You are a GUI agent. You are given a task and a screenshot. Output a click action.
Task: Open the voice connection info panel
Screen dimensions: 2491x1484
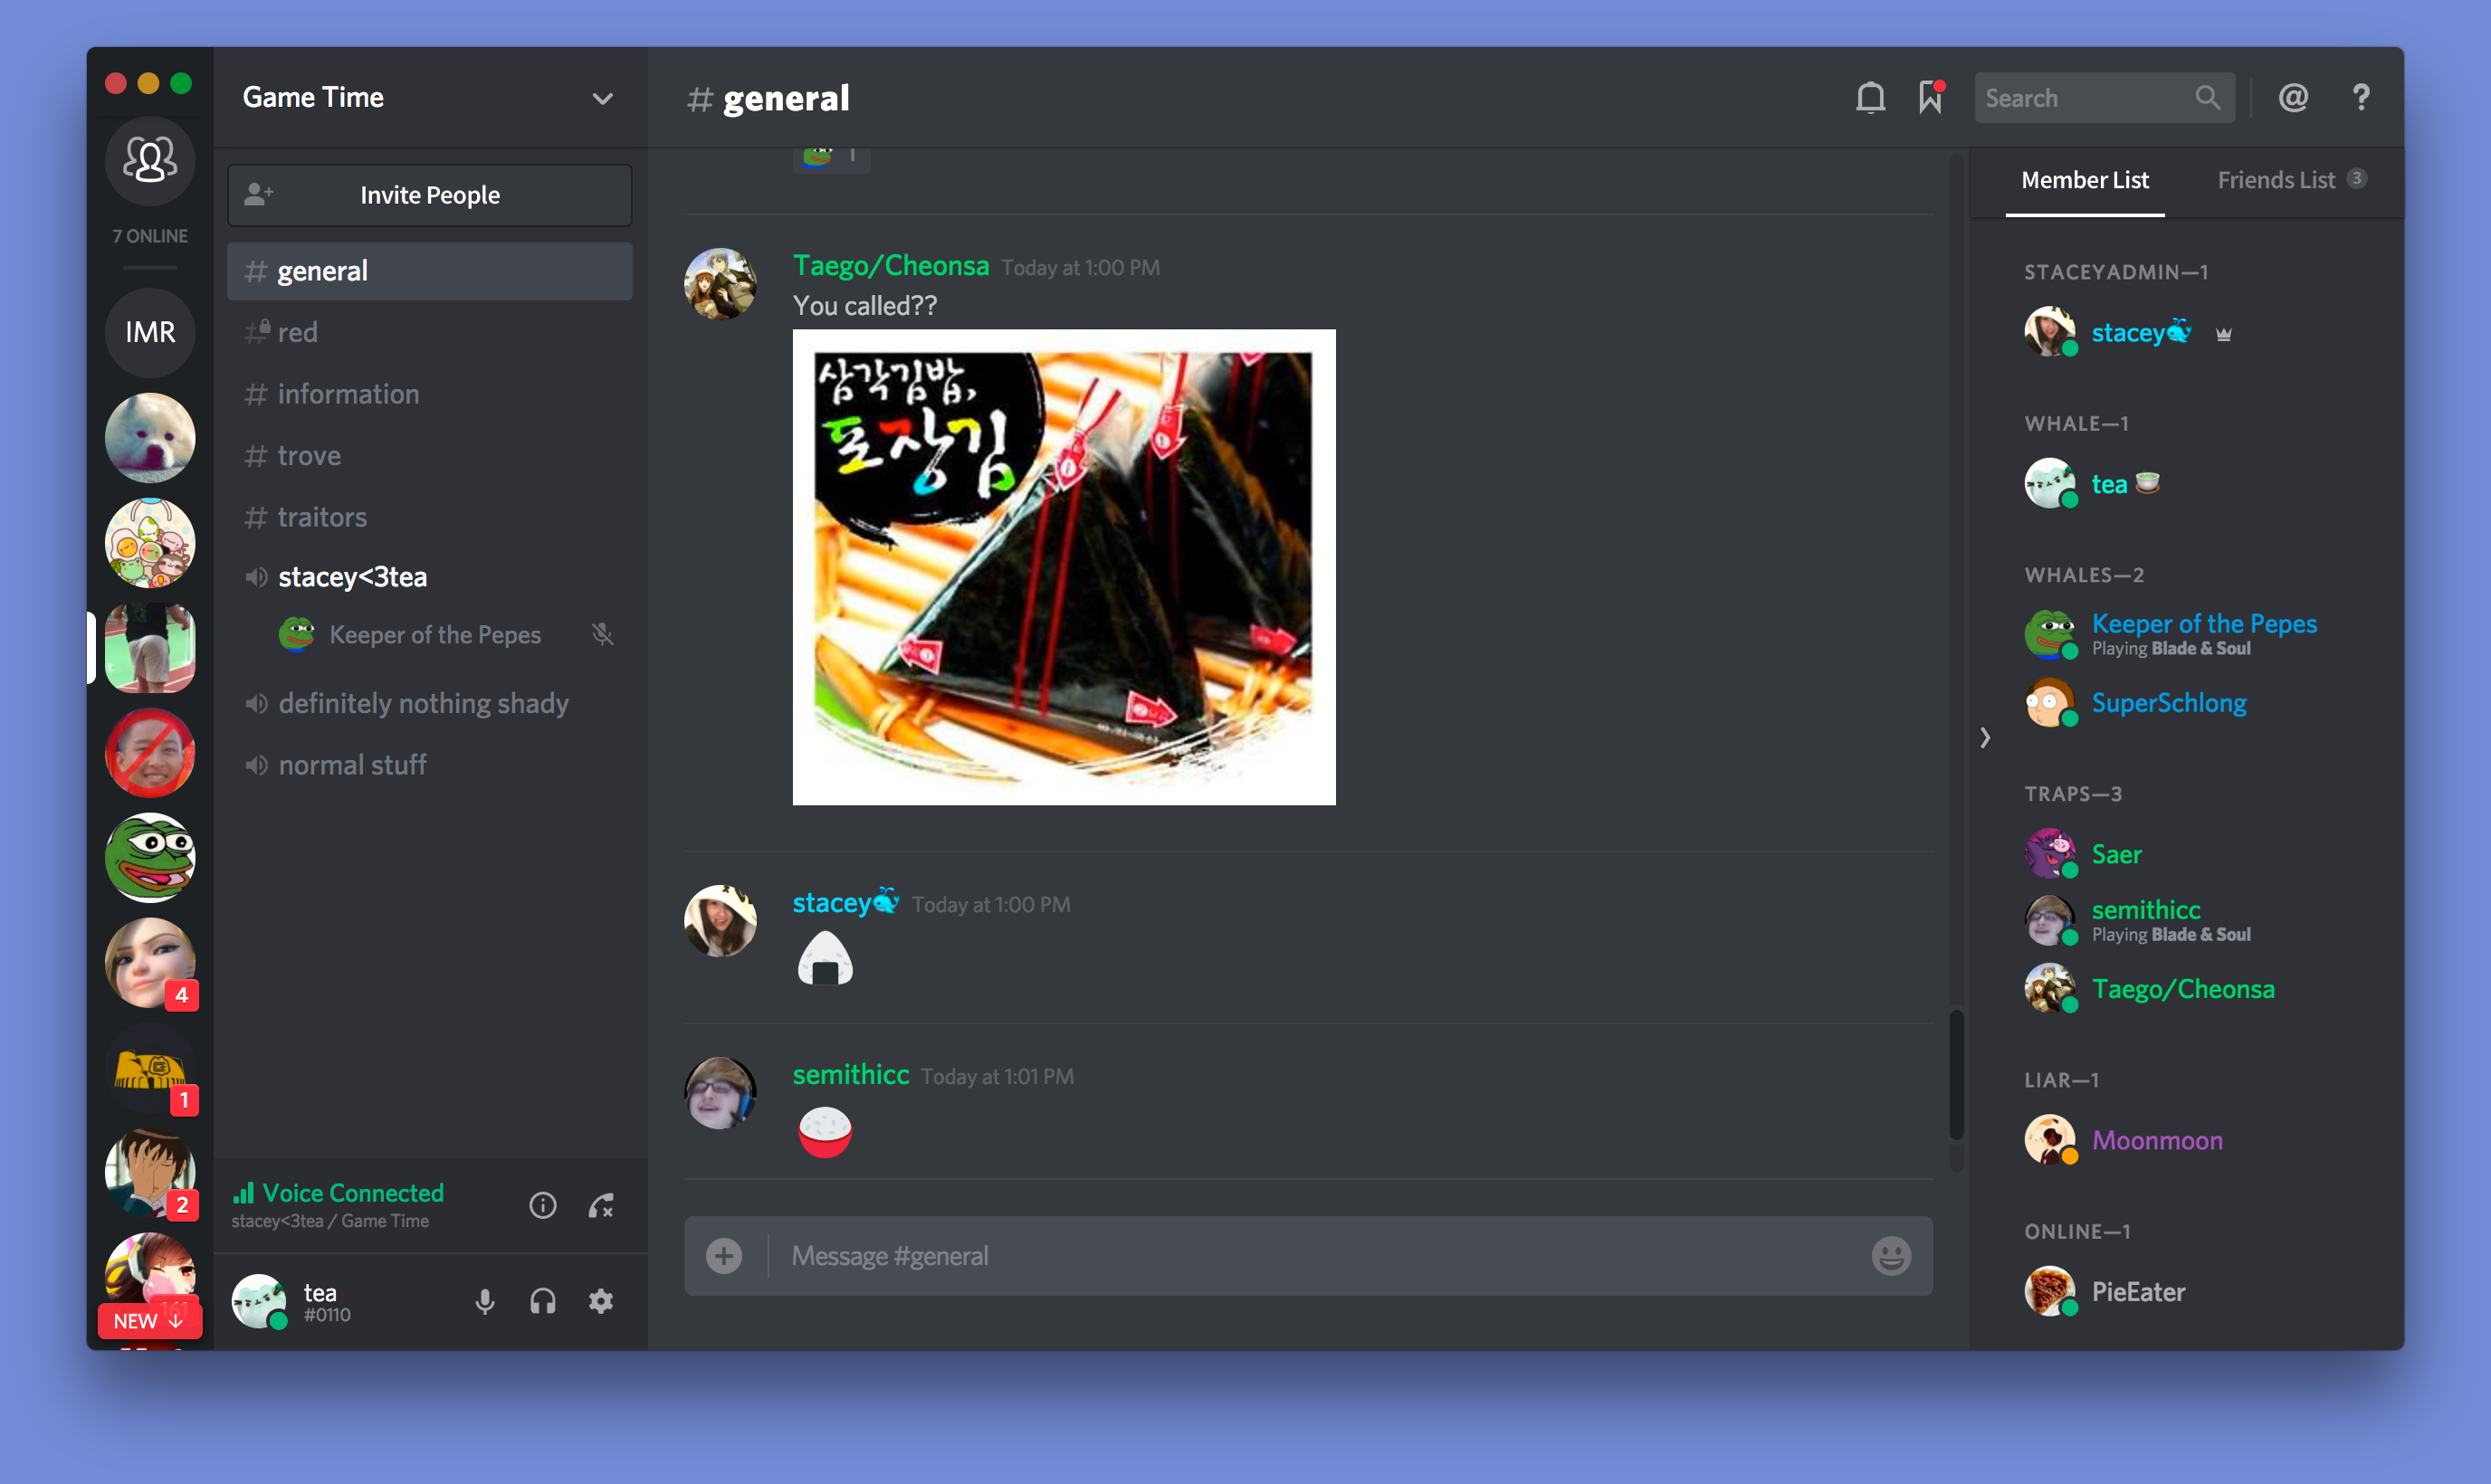click(540, 1203)
